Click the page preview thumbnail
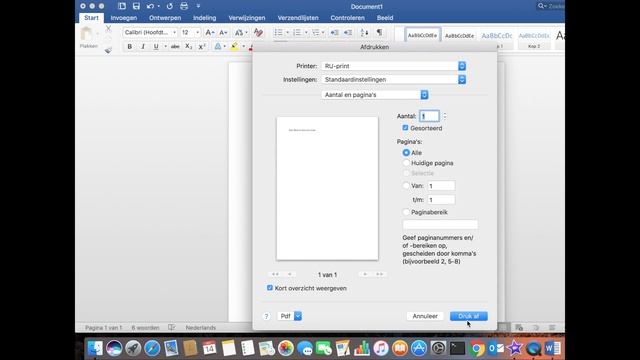Viewport: 640px width, 360px height. pyautogui.click(x=327, y=188)
